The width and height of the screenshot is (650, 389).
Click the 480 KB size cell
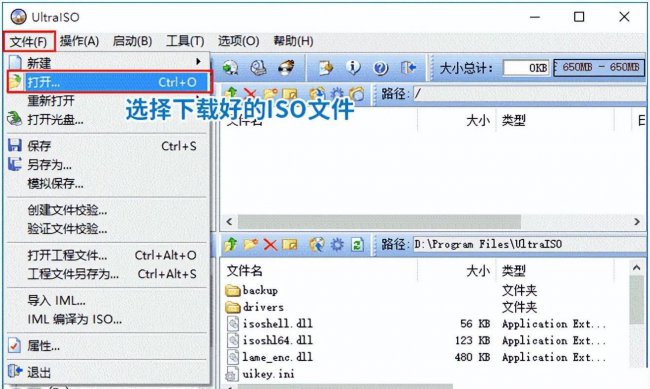pyautogui.click(x=472, y=357)
